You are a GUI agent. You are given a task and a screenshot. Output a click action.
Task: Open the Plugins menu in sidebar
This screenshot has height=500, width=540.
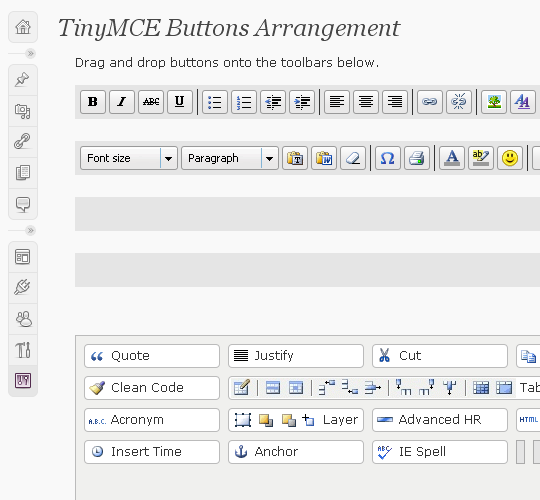click(23, 288)
